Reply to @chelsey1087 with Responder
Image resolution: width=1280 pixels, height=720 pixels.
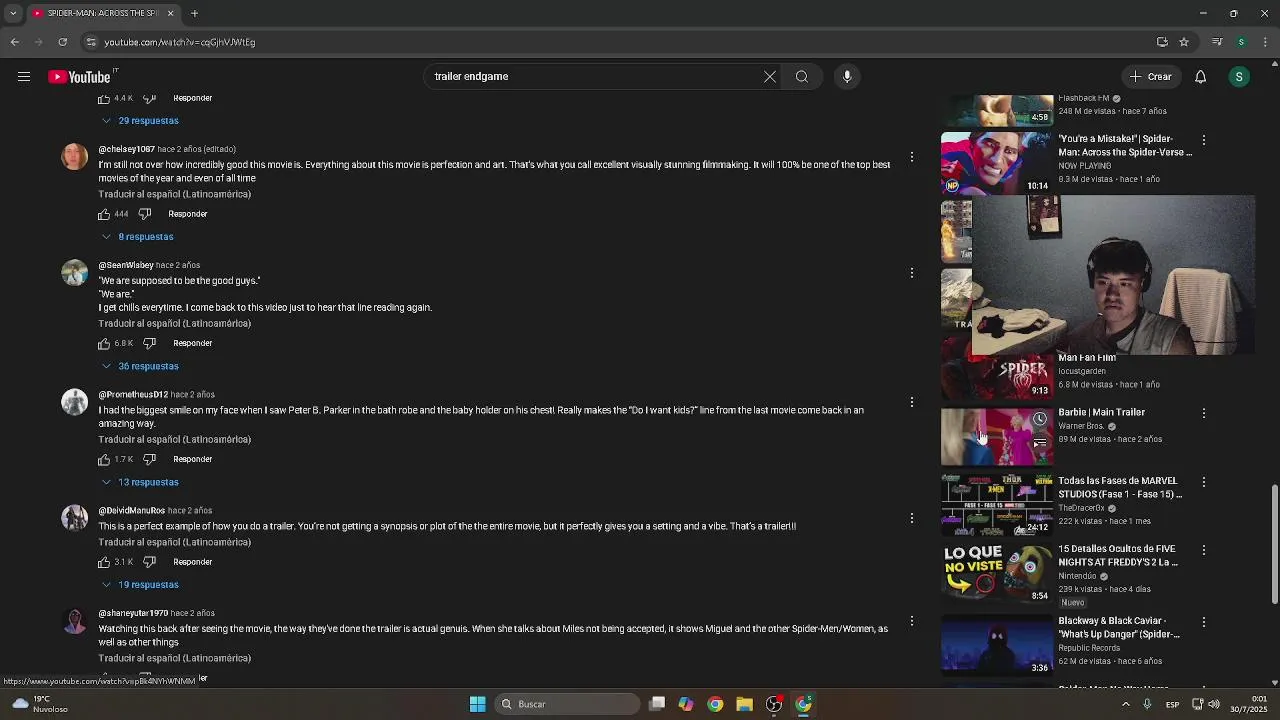pos(188,214)
